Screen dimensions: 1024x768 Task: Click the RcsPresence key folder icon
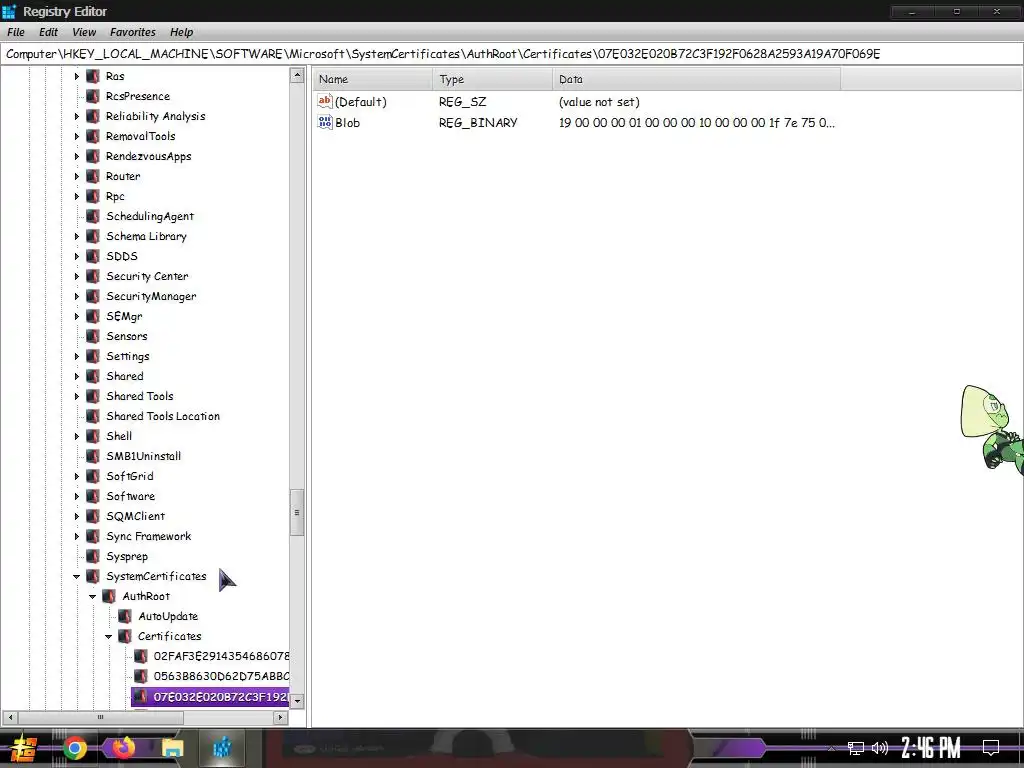93,96
